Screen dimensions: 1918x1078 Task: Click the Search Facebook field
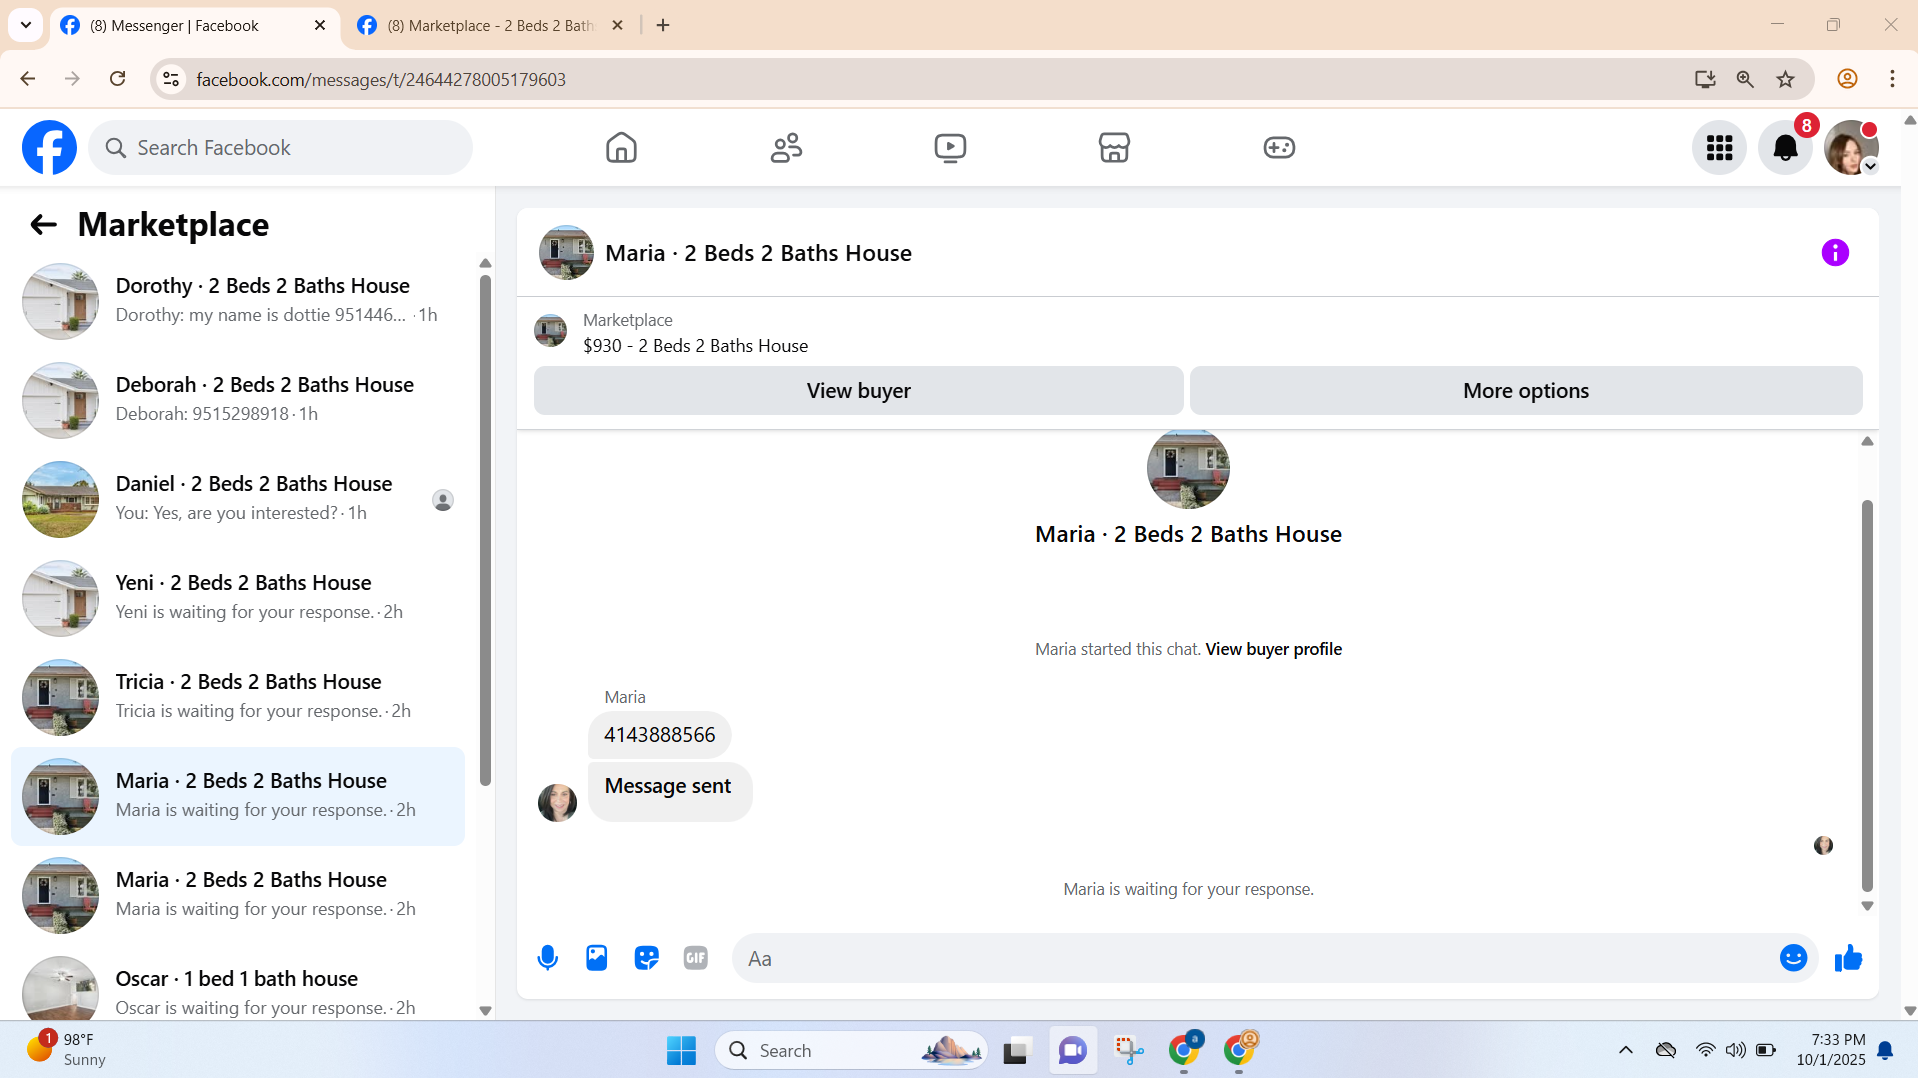point(281,148)
